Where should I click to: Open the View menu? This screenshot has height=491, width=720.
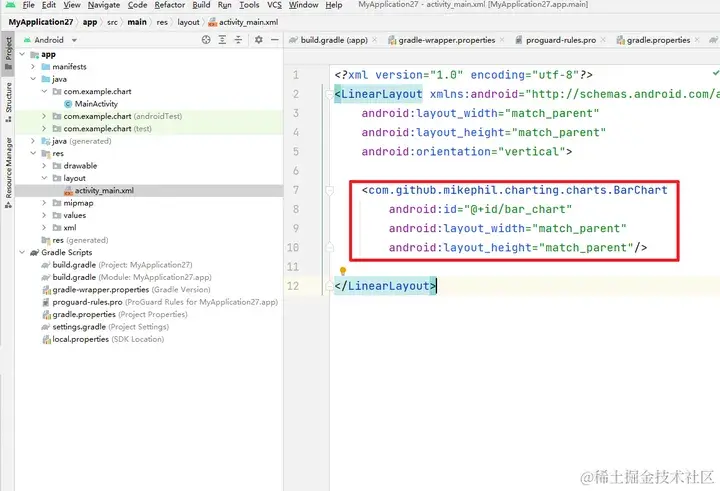[x=72, y=5]
